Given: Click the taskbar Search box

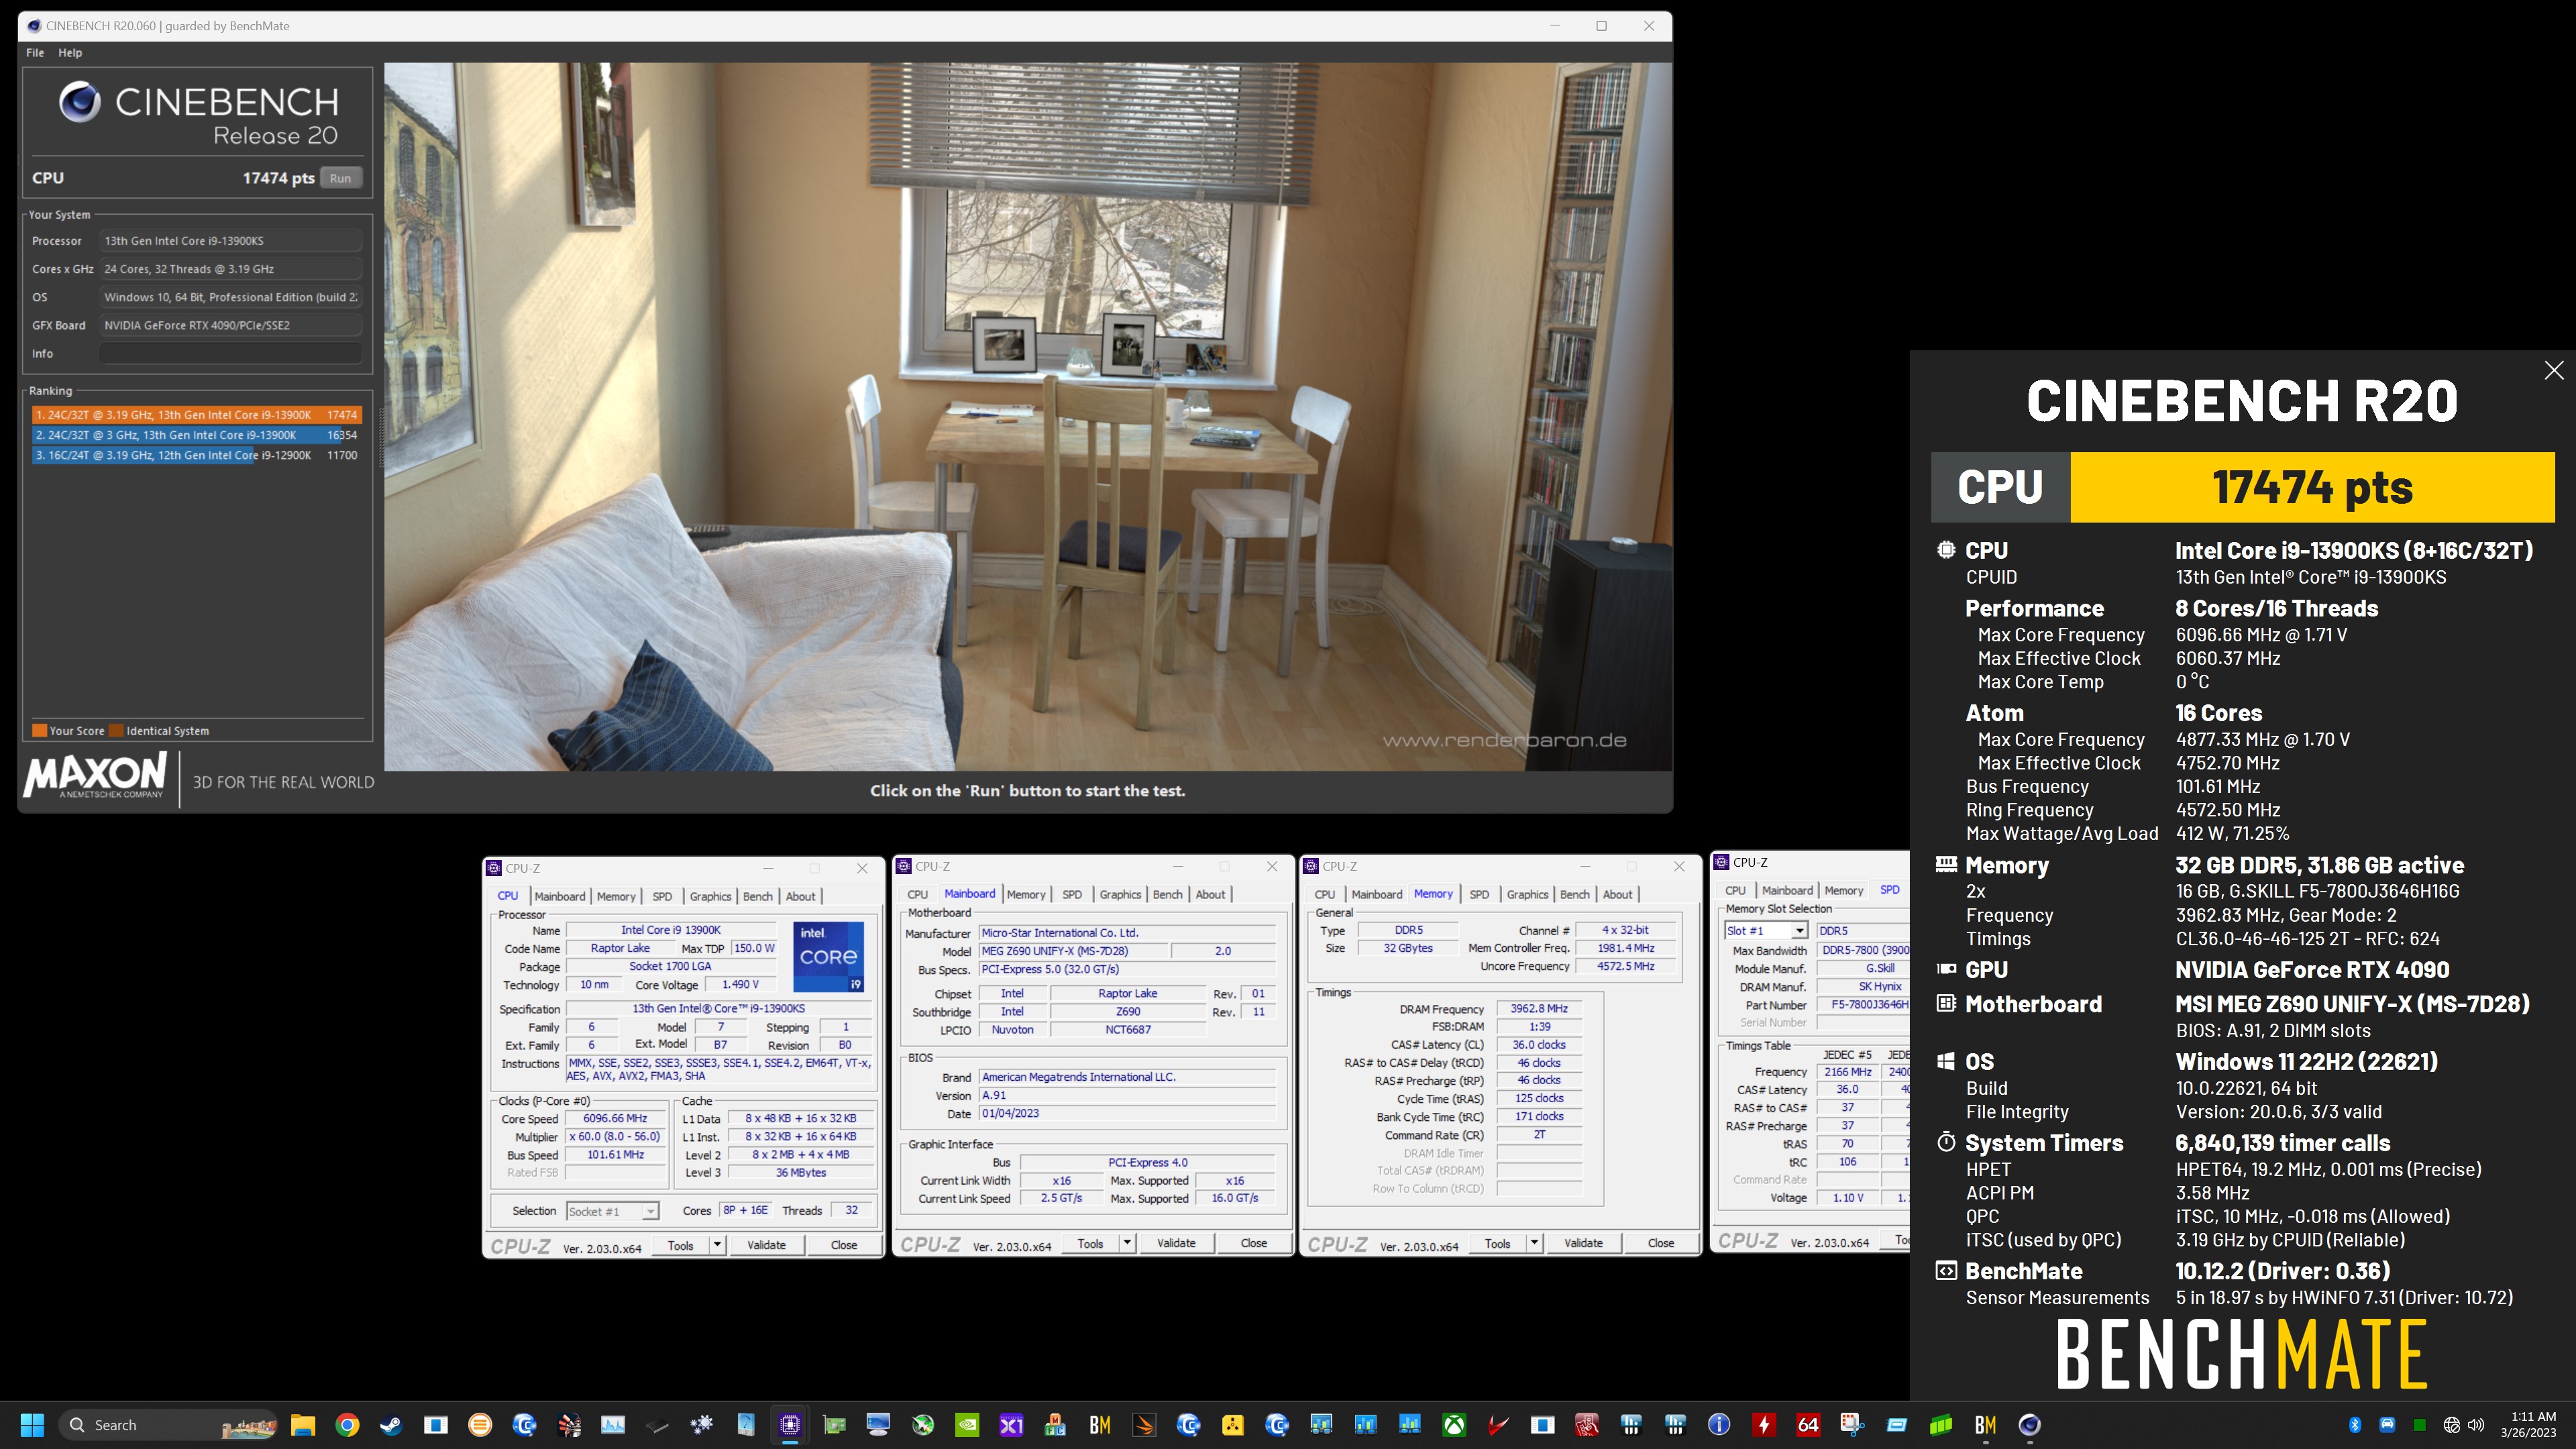Looking at the screenshot, I should (x=168, y=1424).
